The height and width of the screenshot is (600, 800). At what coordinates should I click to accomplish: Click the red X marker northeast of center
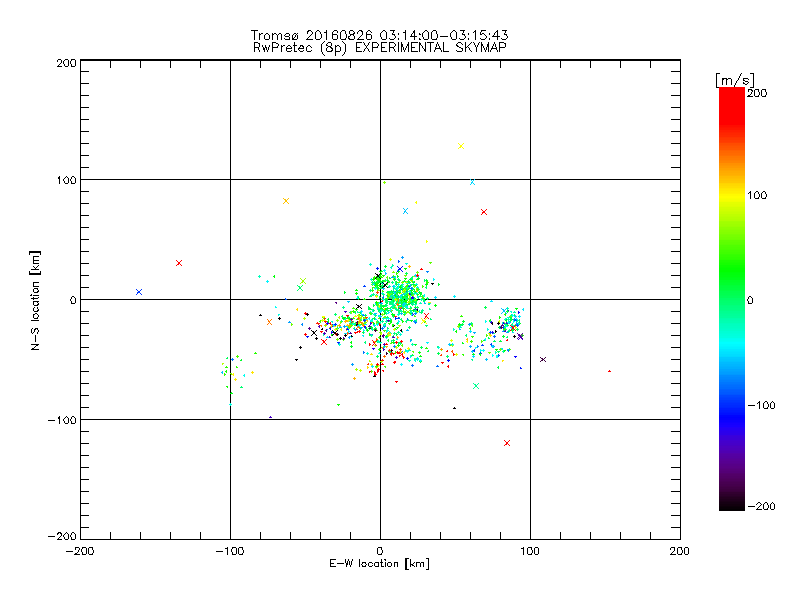[484, 212]
